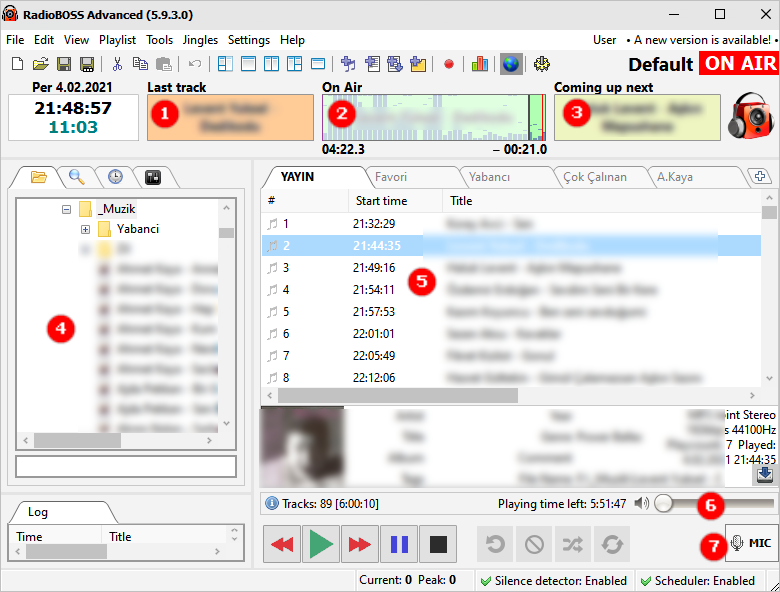
Task: Select the fourth window layout icon
Action: [294, 64]
